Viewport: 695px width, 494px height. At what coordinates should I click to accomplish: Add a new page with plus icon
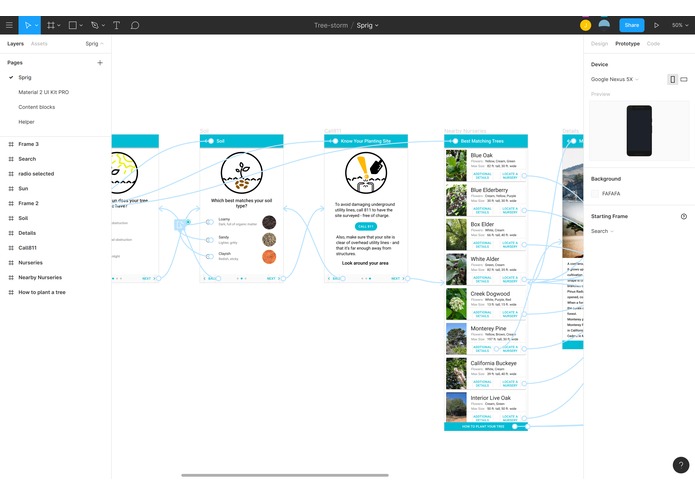[100, 63]
